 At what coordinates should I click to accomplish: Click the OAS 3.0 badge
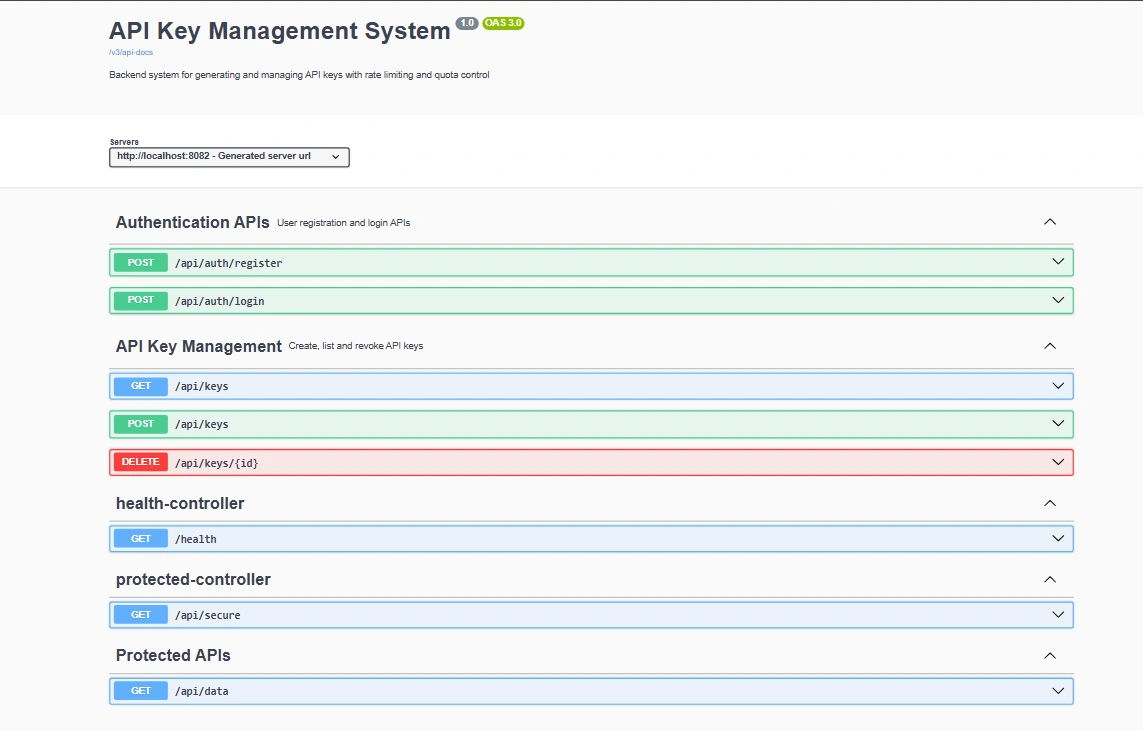click(x=504, y=23)
